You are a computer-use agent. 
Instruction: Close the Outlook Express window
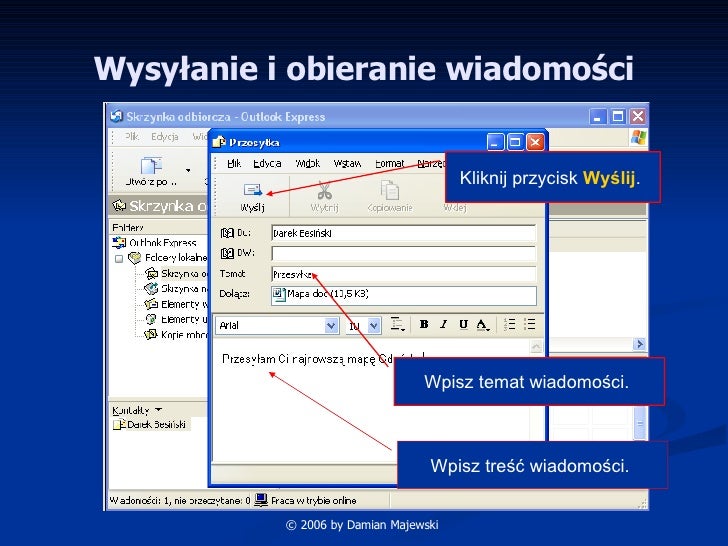(638, 116)
